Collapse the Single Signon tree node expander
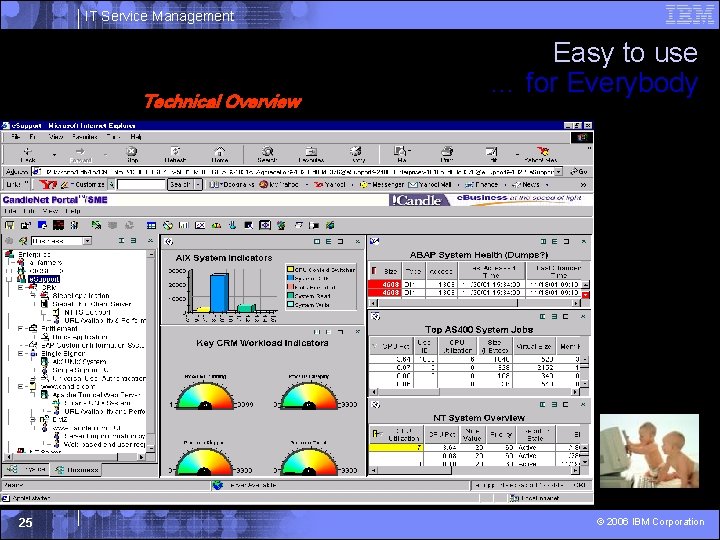720x540 pixels. point(20,354)
